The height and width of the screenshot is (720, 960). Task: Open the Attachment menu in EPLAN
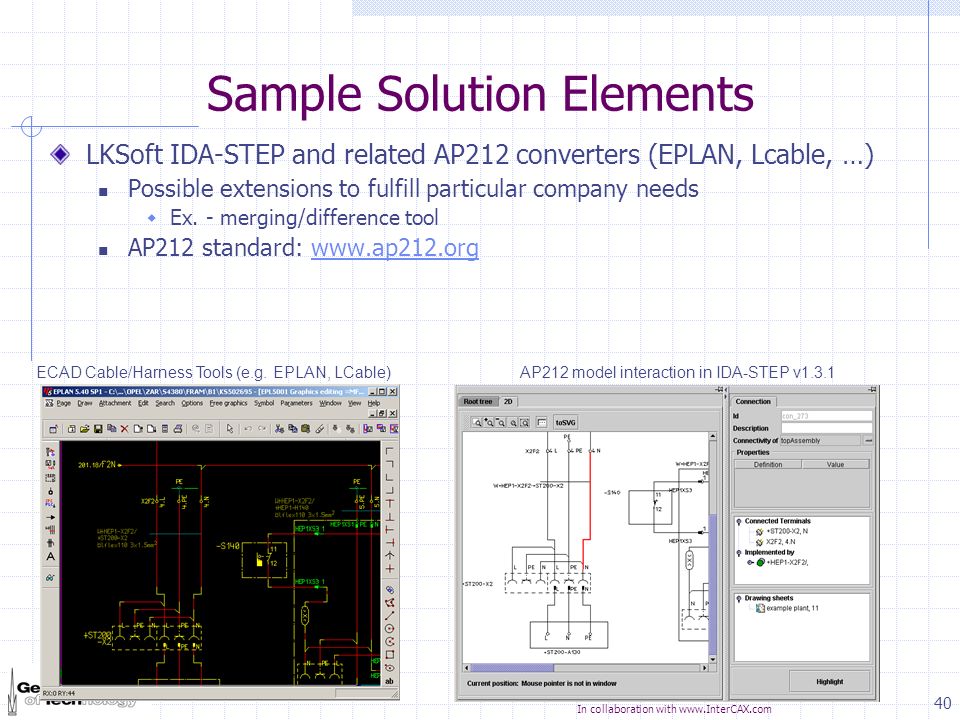(x=115, y=403)
